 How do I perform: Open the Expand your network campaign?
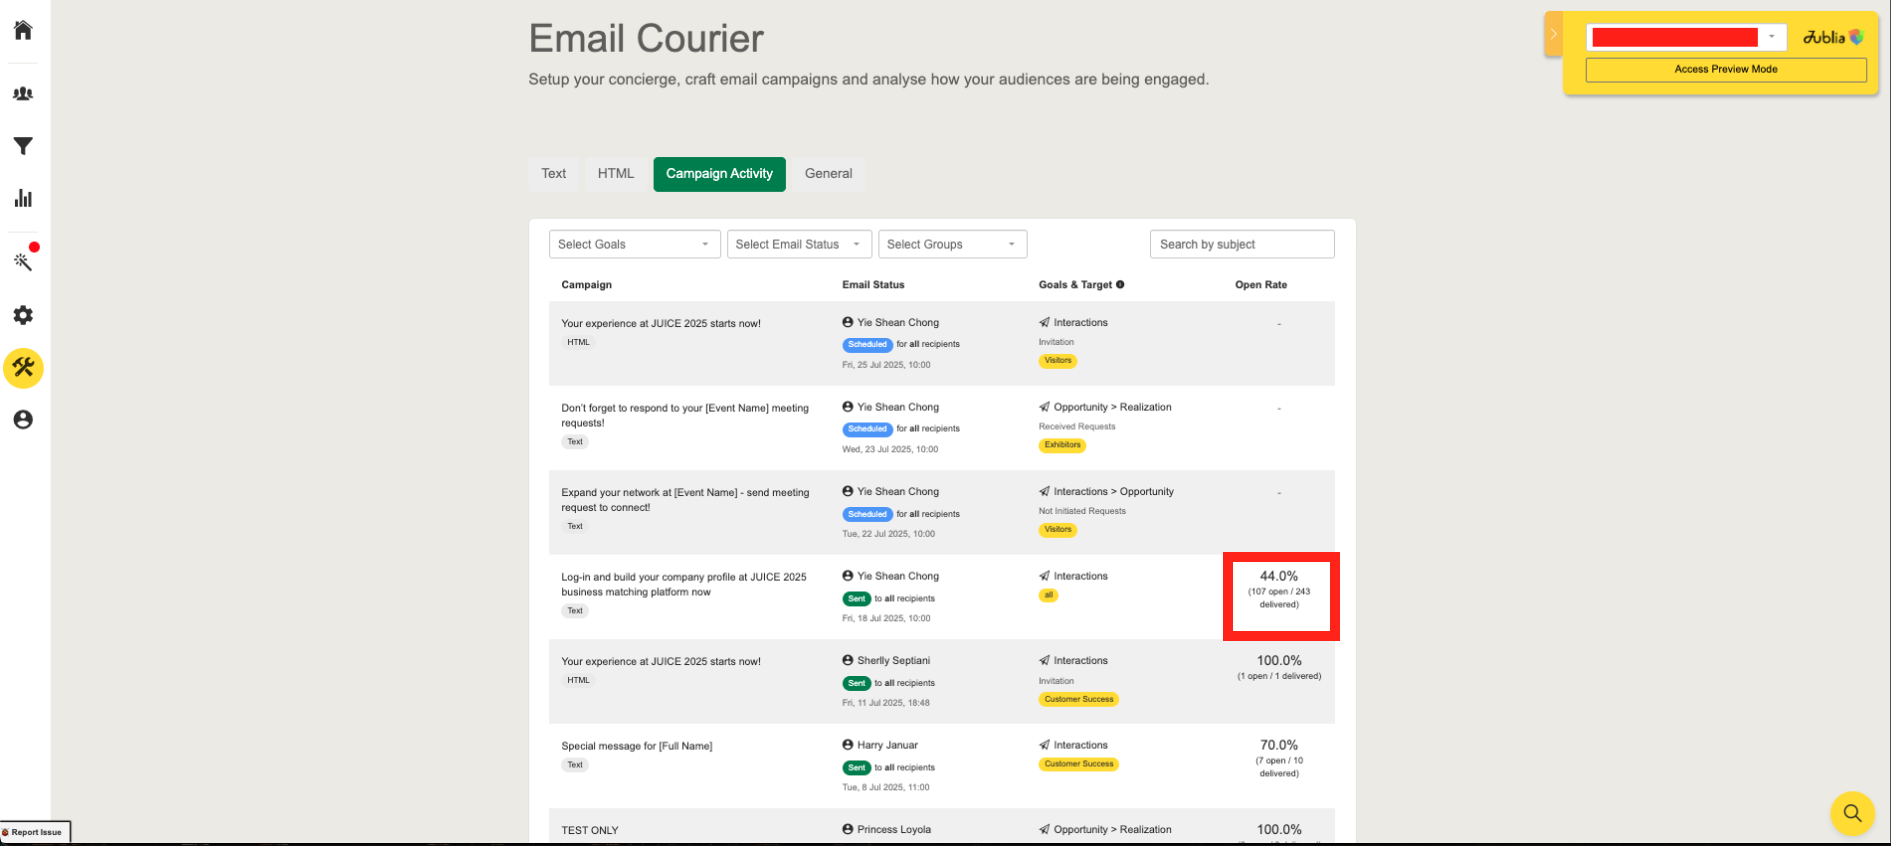685,500
